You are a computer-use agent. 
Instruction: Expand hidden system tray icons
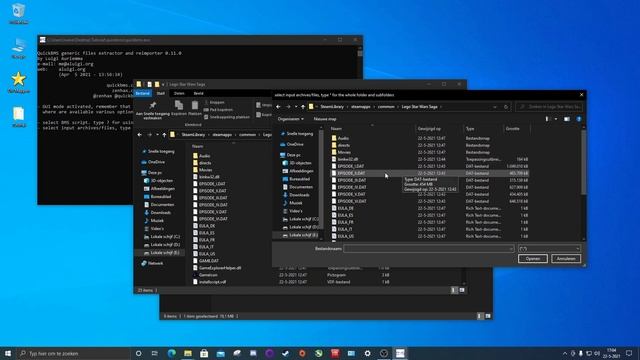pyautogui.click(x=565, y=353)
